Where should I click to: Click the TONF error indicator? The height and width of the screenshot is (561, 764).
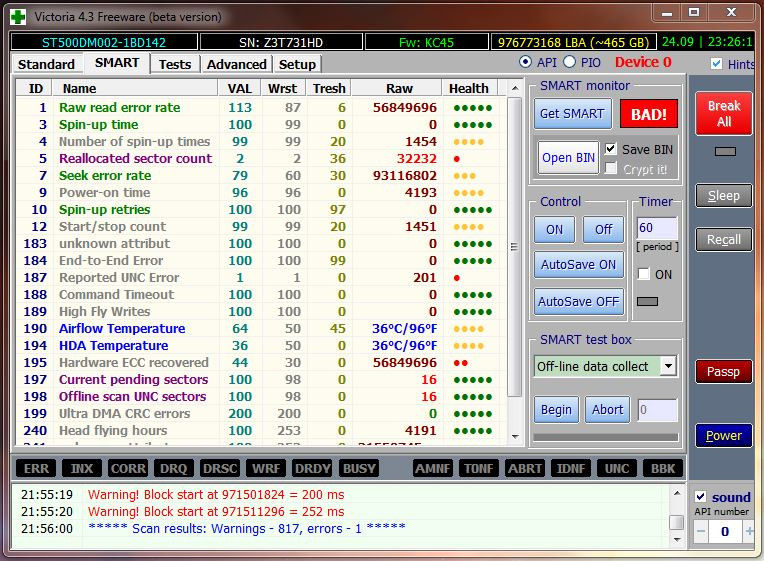pyautogui.click(x=478, y=468)
